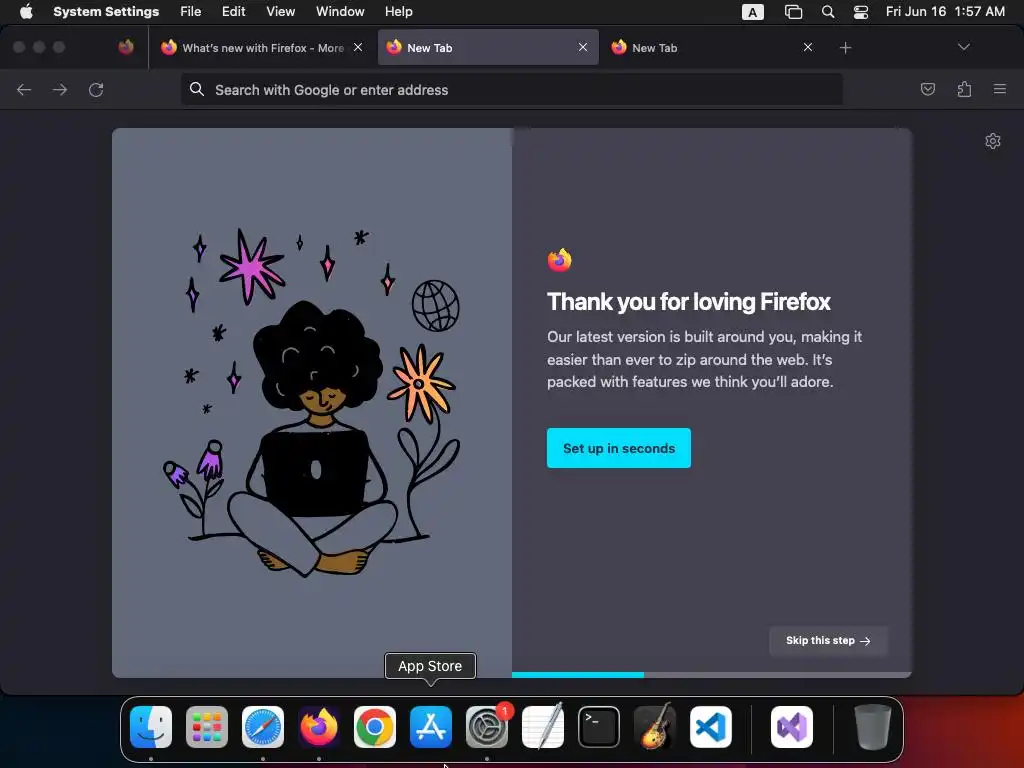1024x768 pixels.
Task: Open the View menu
Action: pyautogui.click(x=280, y=11)
